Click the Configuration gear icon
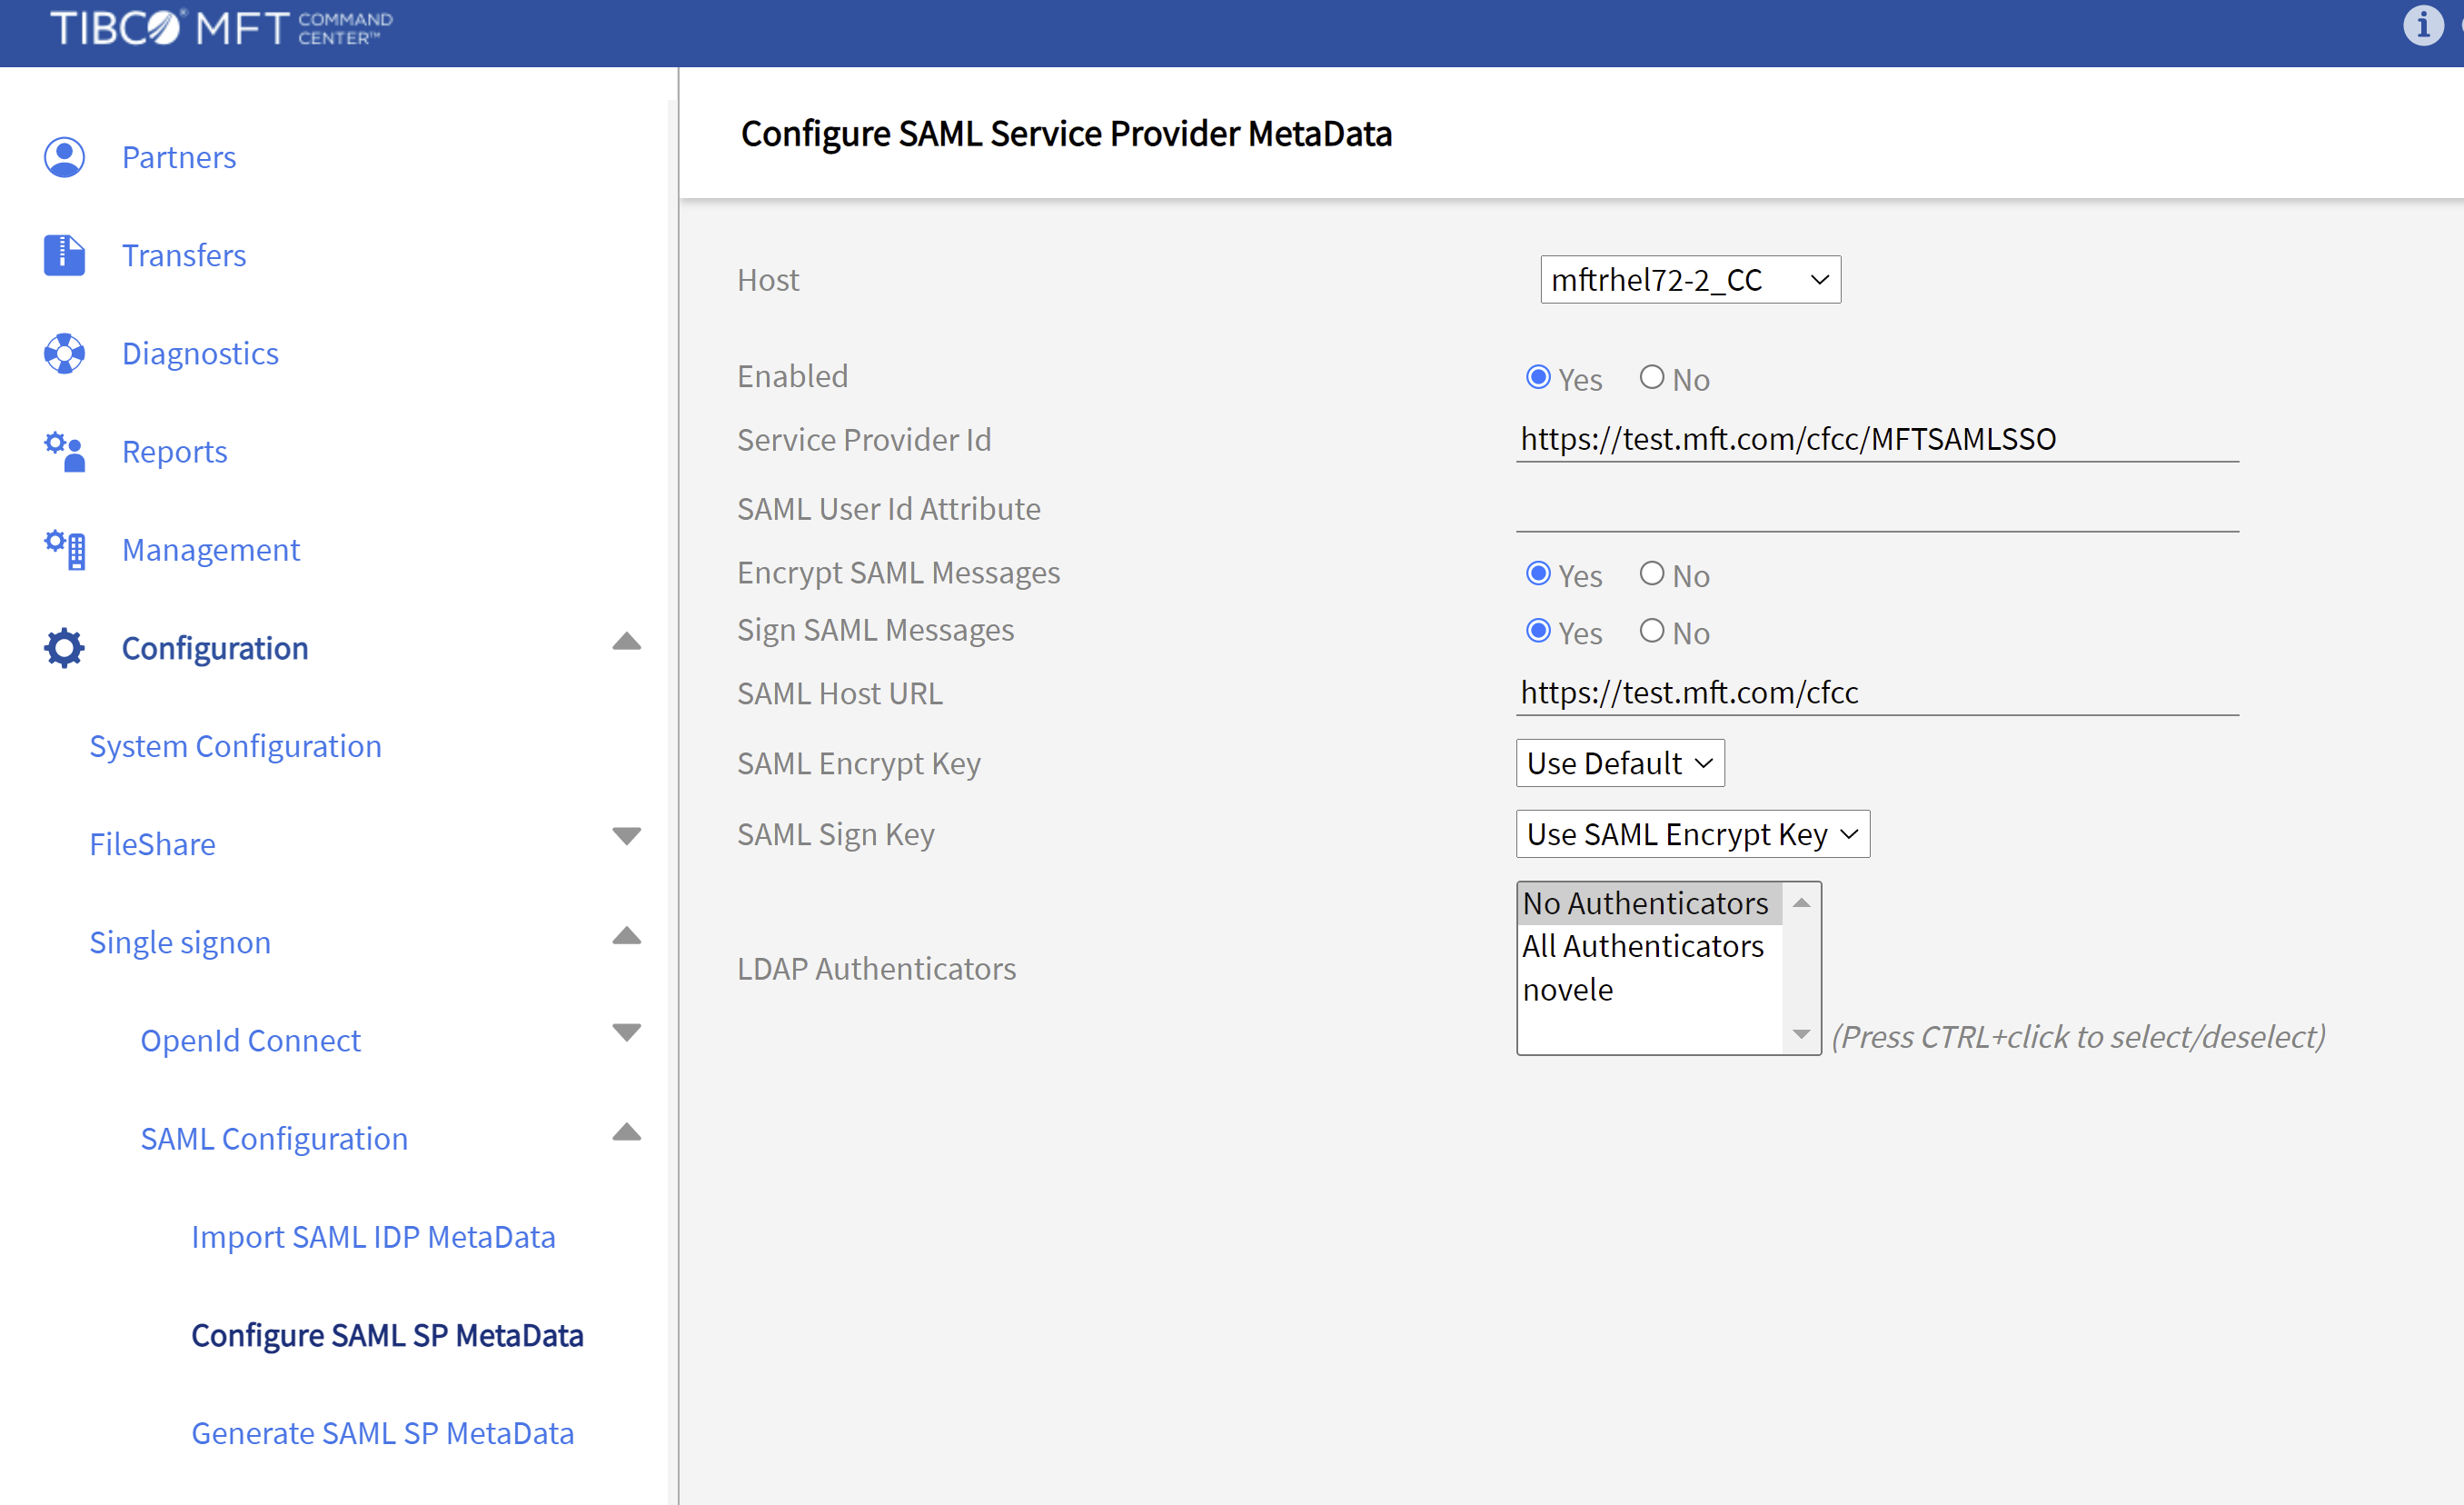Screen dimensions: 2464x1505 tap(64, 648)
